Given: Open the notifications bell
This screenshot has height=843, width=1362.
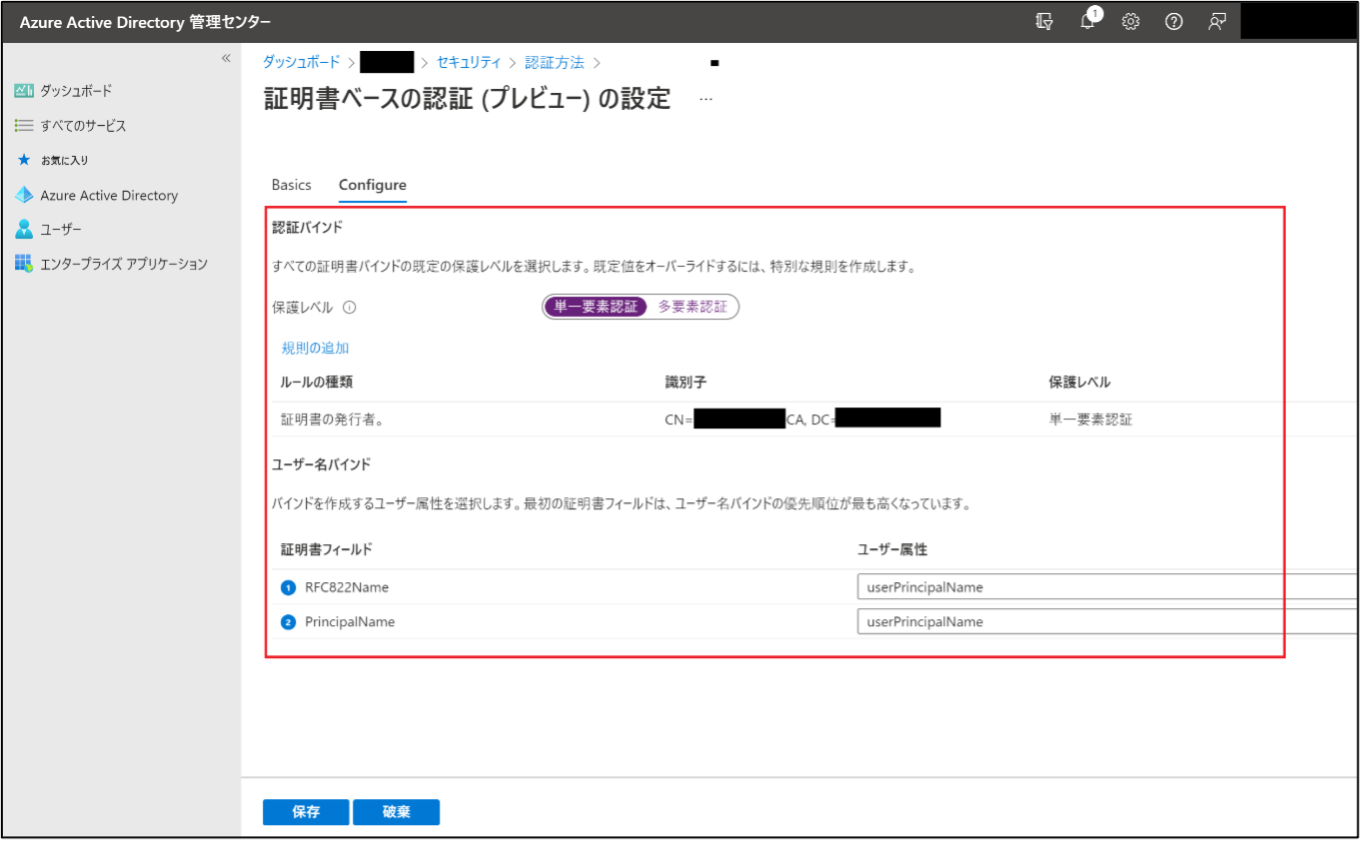Looking at the screenshot, I should pos(1088,22).
